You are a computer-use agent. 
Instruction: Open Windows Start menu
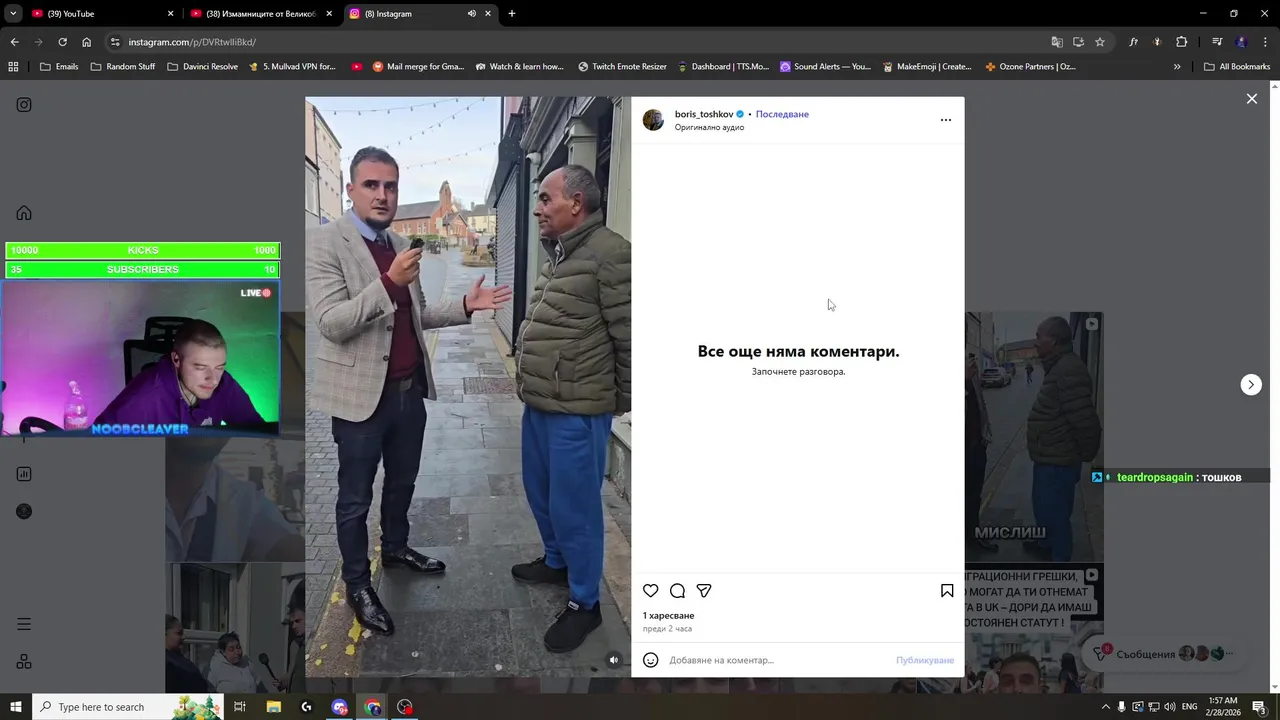pos(16,707)
